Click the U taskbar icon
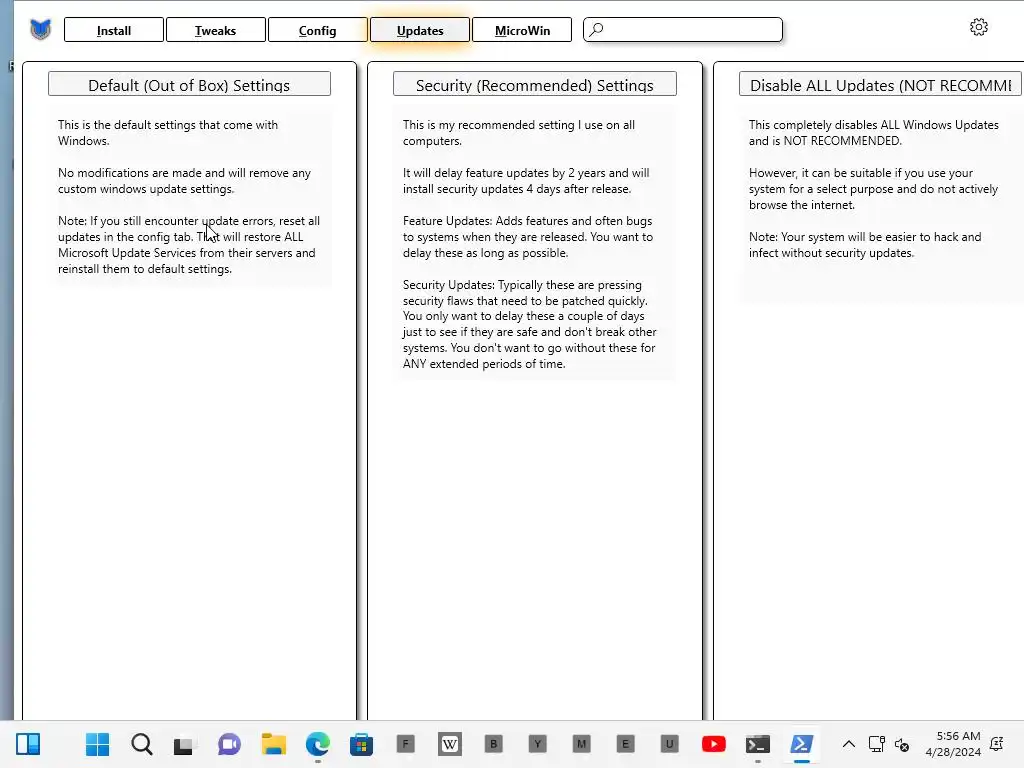1024x768 pixels. pos(669,744)
